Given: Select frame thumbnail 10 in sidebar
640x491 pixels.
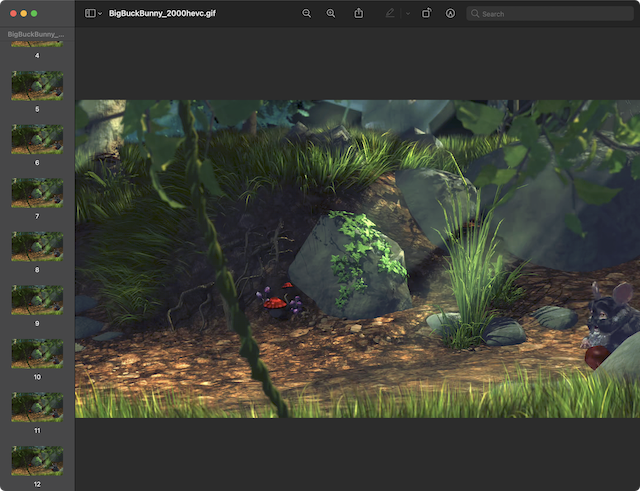Looking at the screenshot, I should (37, 353).
